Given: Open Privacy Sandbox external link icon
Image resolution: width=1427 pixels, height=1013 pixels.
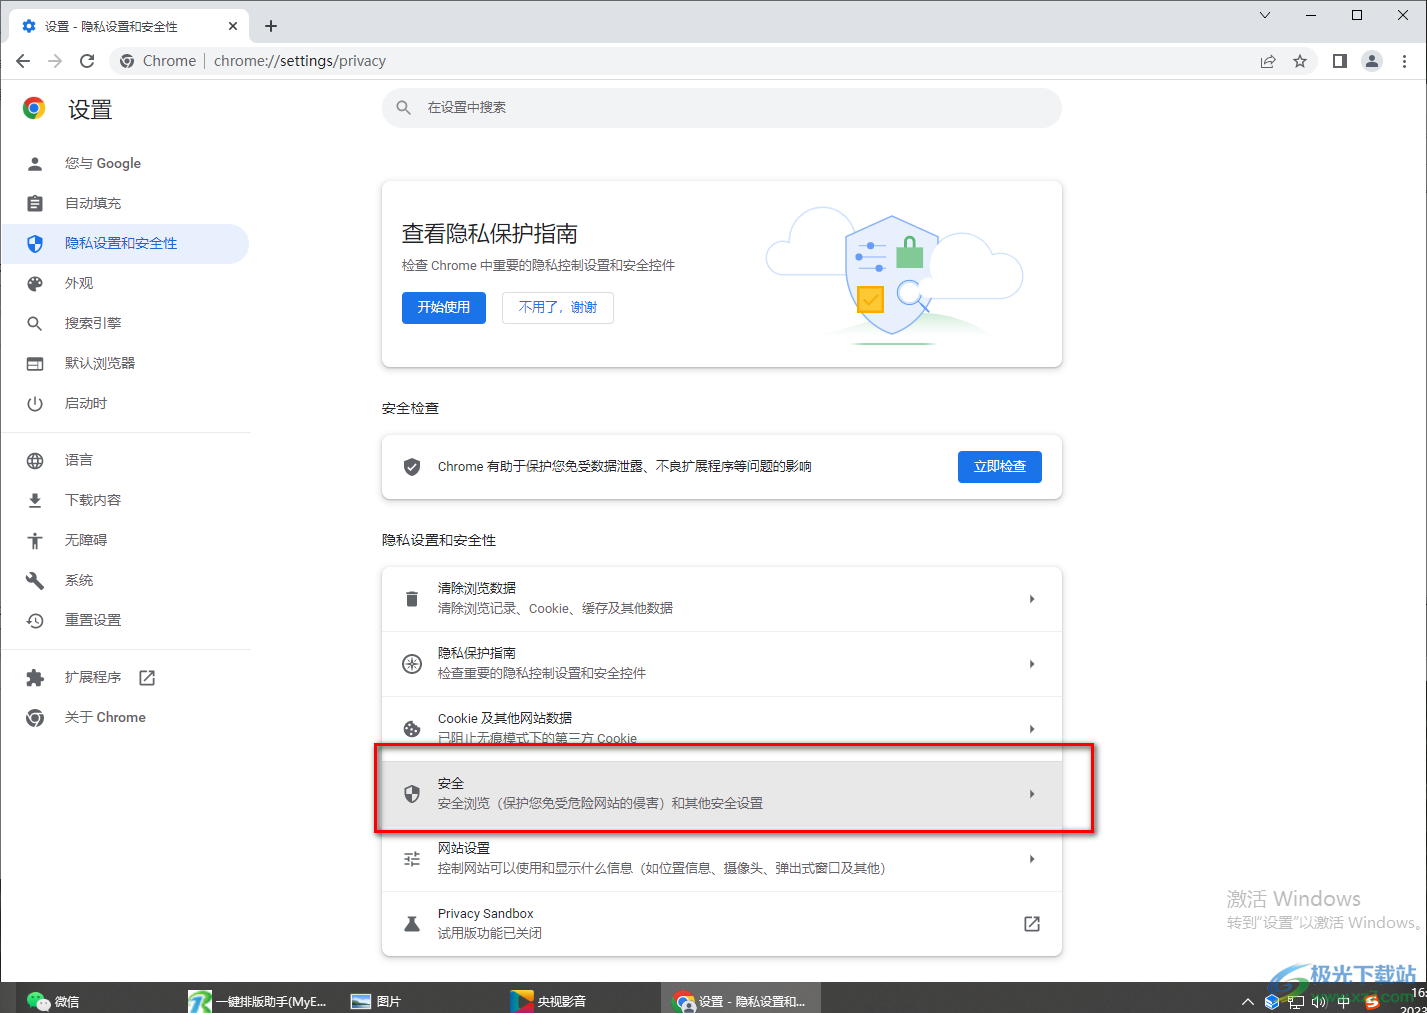Looking at the screenshot, I should [1032, 924].
